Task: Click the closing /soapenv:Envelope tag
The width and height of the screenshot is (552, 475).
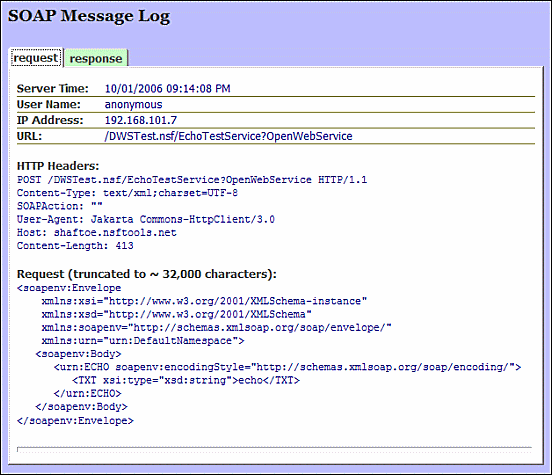Action: tap(75, 421)
